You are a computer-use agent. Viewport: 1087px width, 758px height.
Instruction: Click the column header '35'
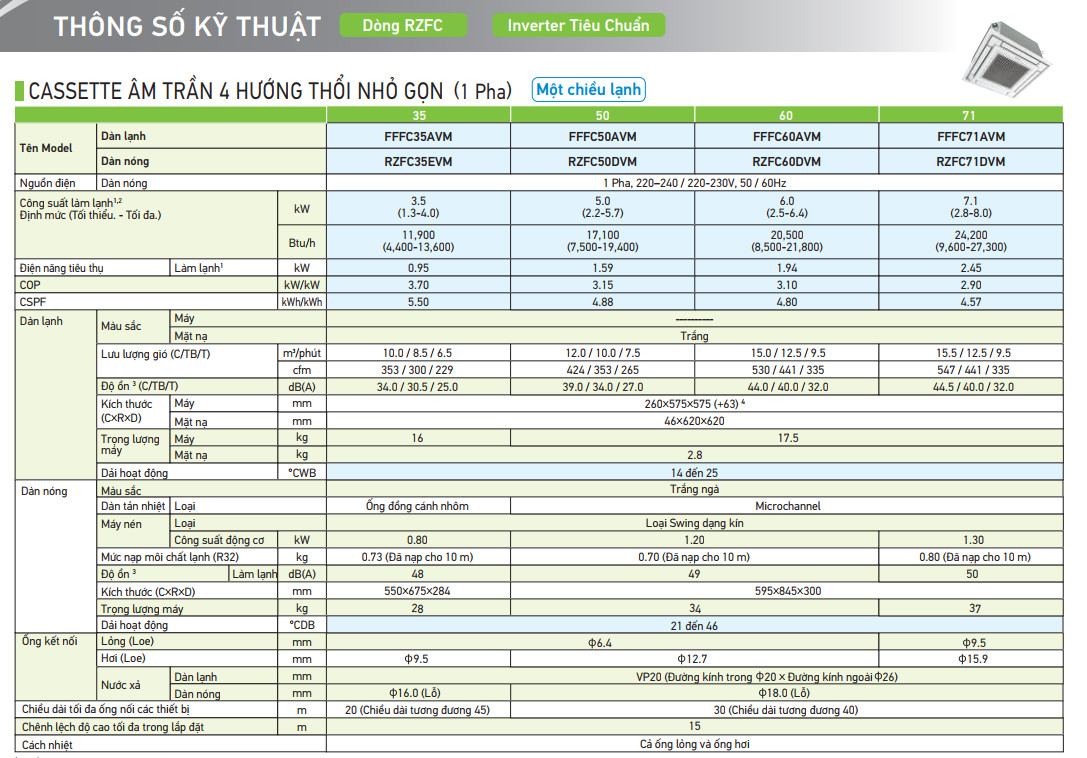pos(419,115)
